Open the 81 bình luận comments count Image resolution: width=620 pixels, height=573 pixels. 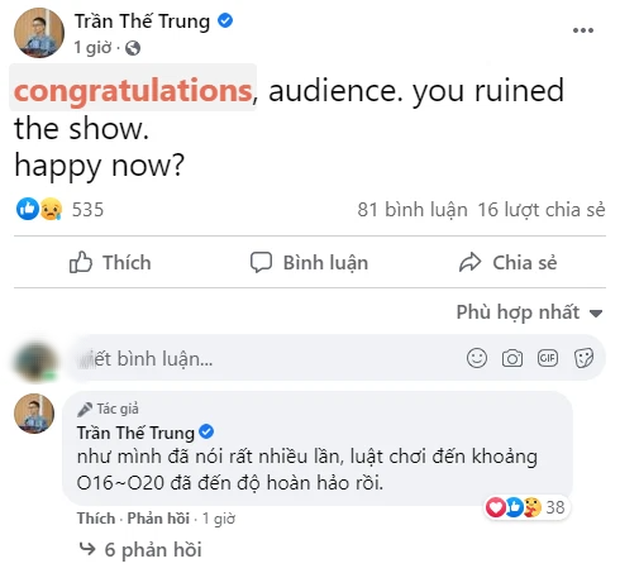click(x=413, y=210)
